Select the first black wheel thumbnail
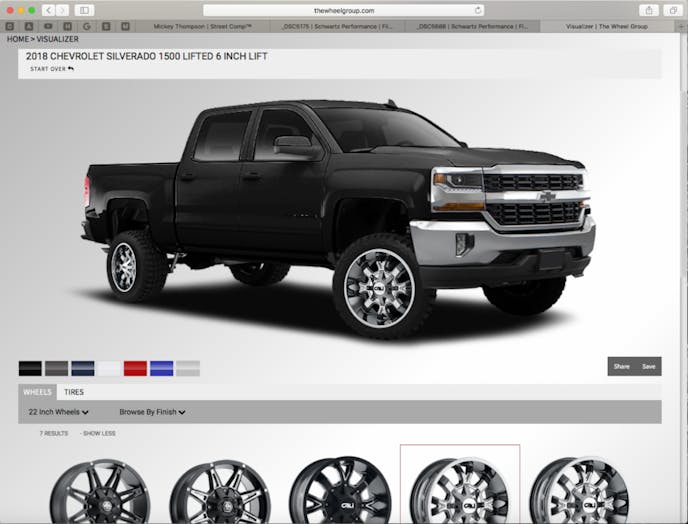 coord(99,492)
